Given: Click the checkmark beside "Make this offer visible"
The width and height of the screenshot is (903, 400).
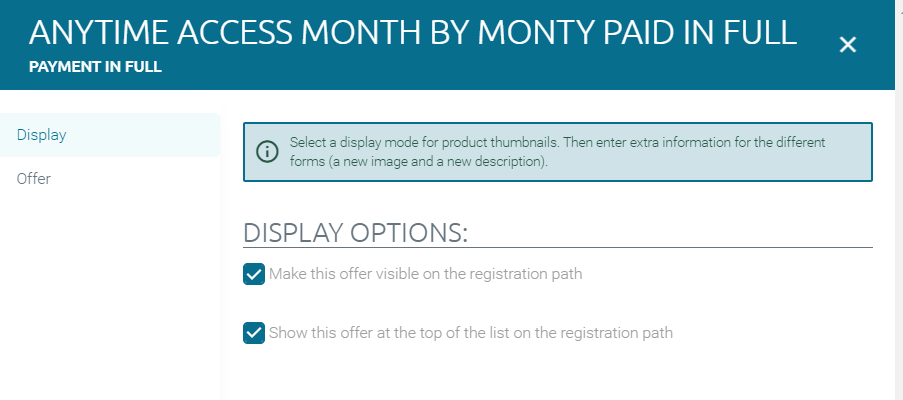Looking at the screenshot, I should 254,274.
